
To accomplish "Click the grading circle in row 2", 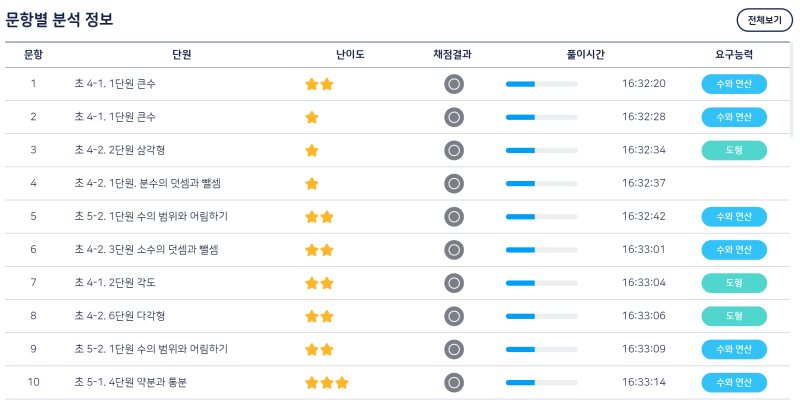I will coord(454,117).
